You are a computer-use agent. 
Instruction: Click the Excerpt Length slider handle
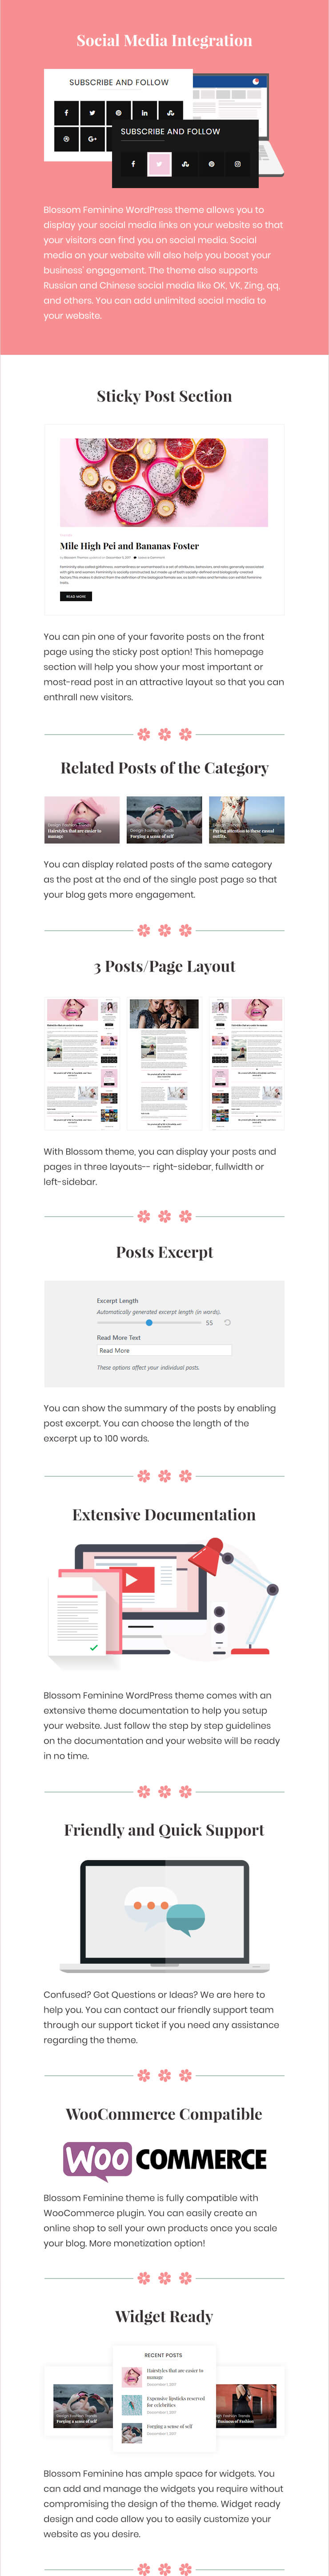(149, 1322)
